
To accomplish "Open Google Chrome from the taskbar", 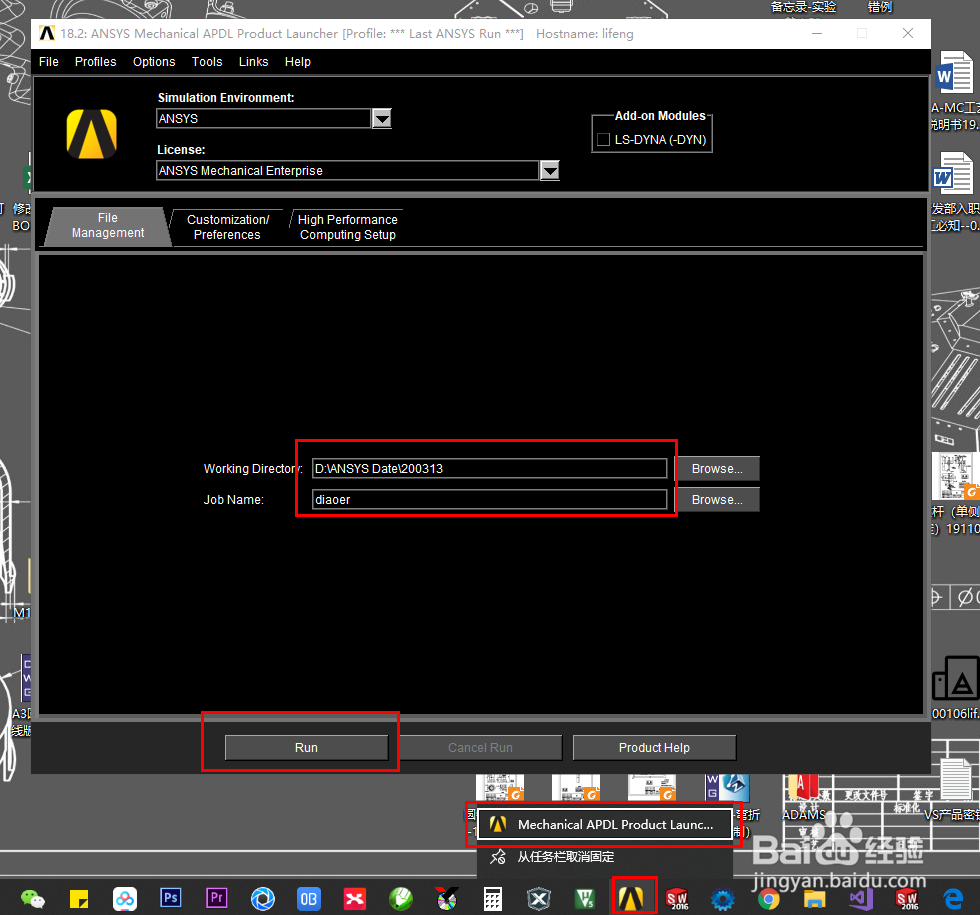I will [769, 899].
